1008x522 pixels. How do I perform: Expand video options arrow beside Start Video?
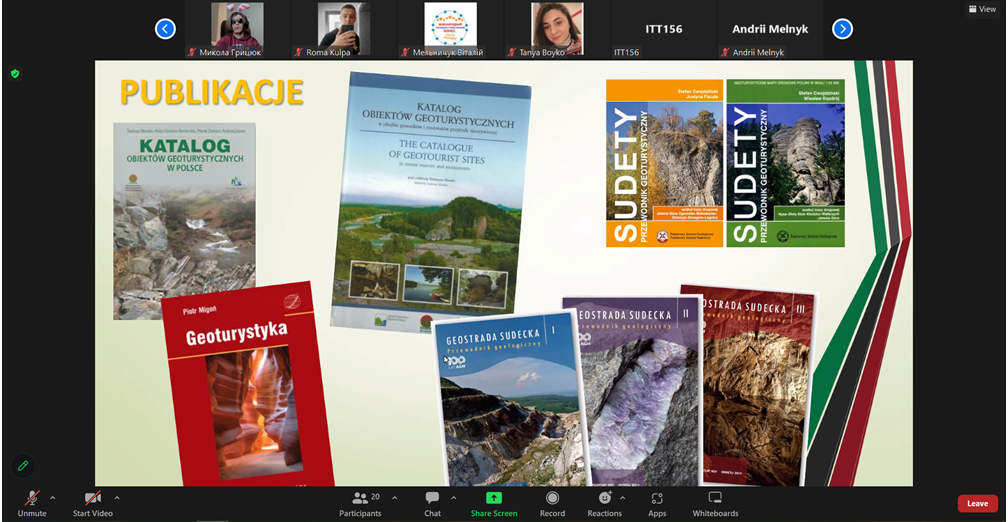pos(117,497)
